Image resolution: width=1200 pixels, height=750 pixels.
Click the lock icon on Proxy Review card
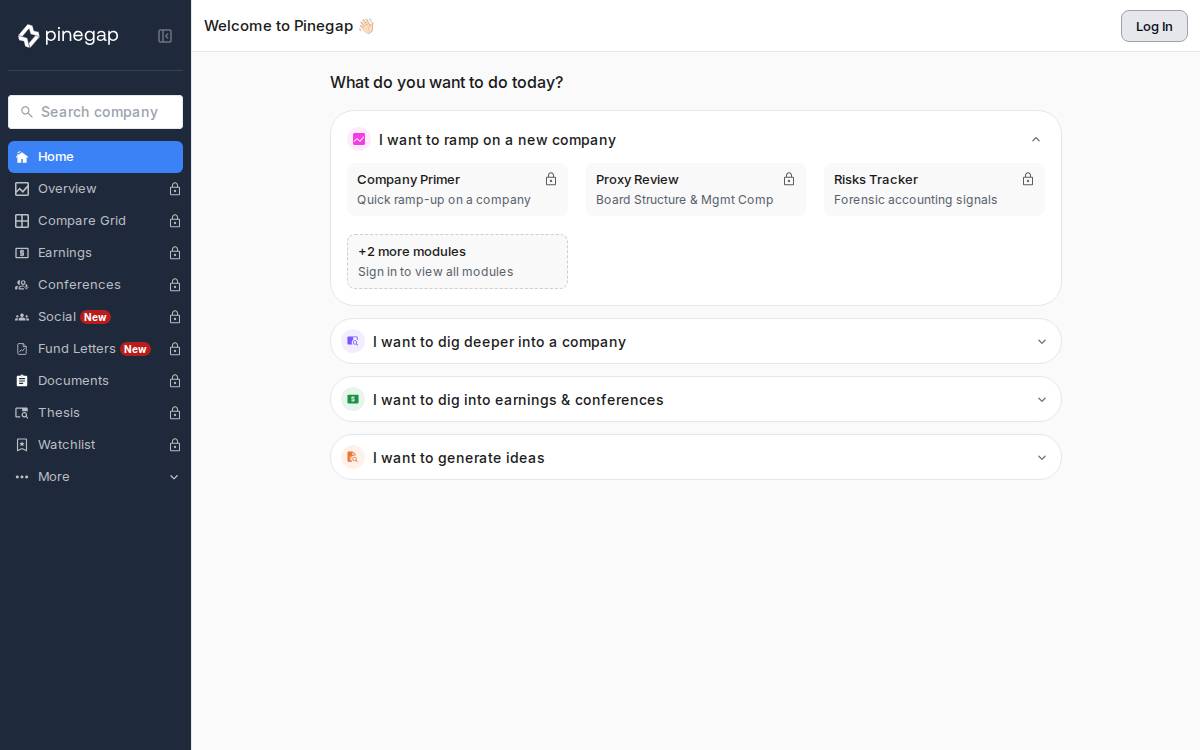(789, 179)
